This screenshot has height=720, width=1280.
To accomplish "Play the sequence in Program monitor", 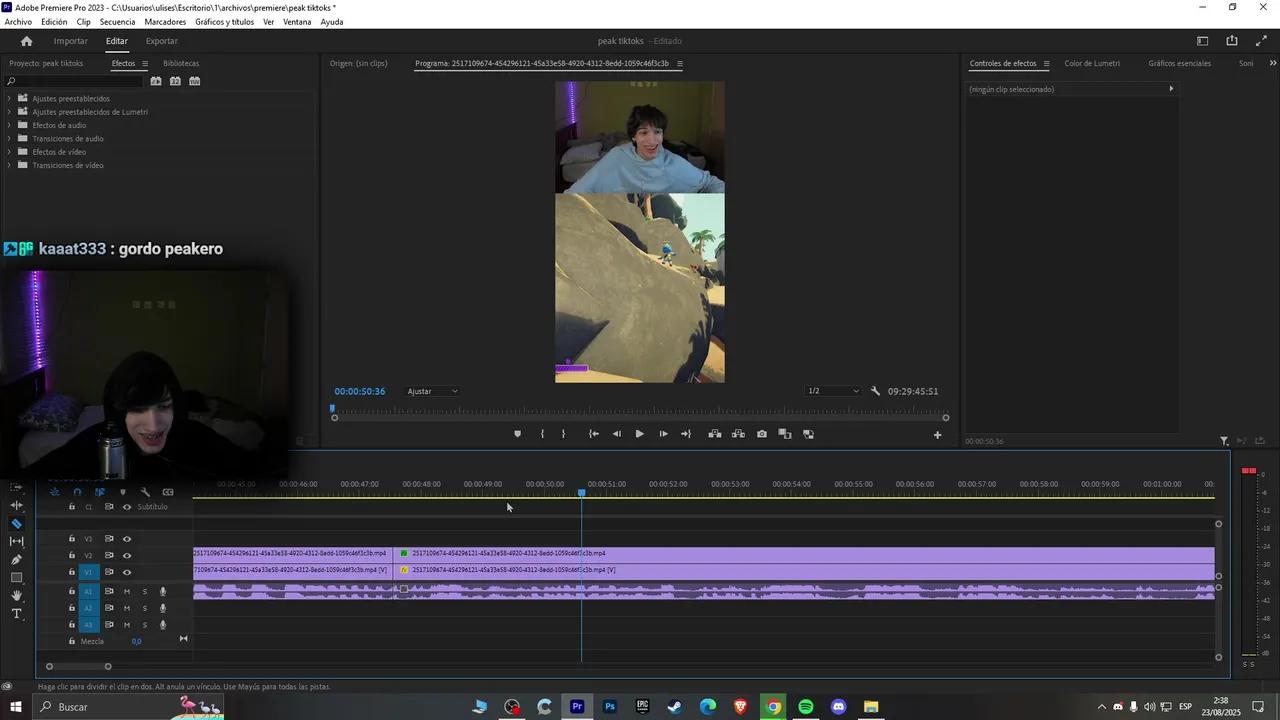I will (x=640, y=434).
